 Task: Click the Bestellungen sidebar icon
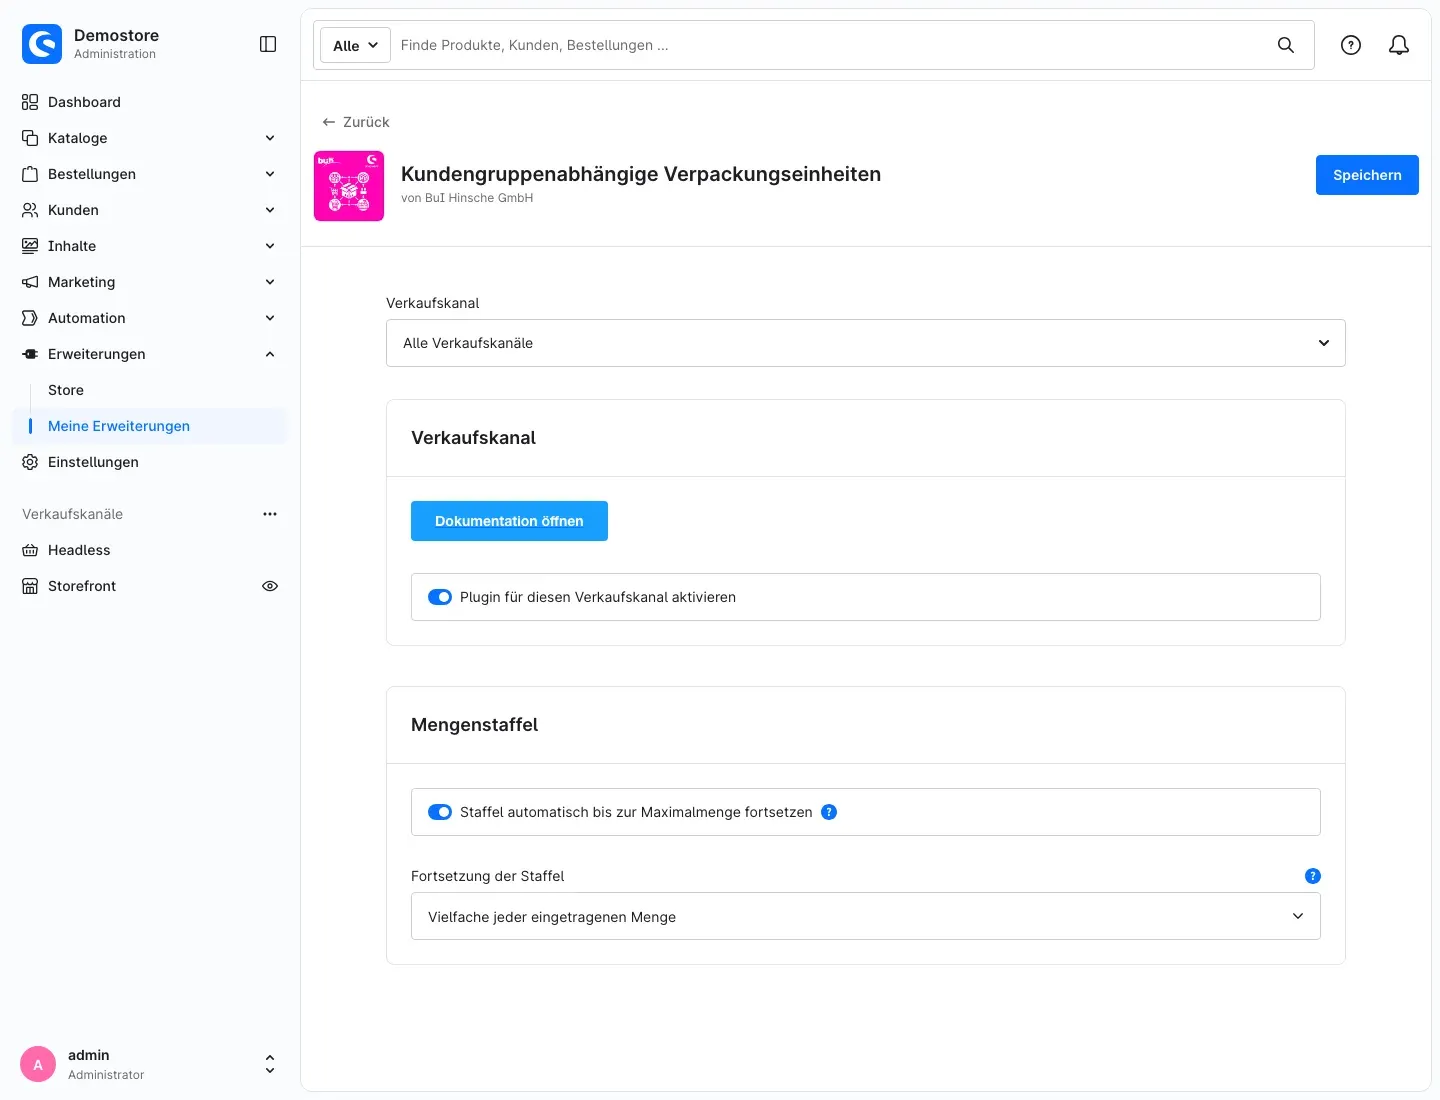(30, 174)
